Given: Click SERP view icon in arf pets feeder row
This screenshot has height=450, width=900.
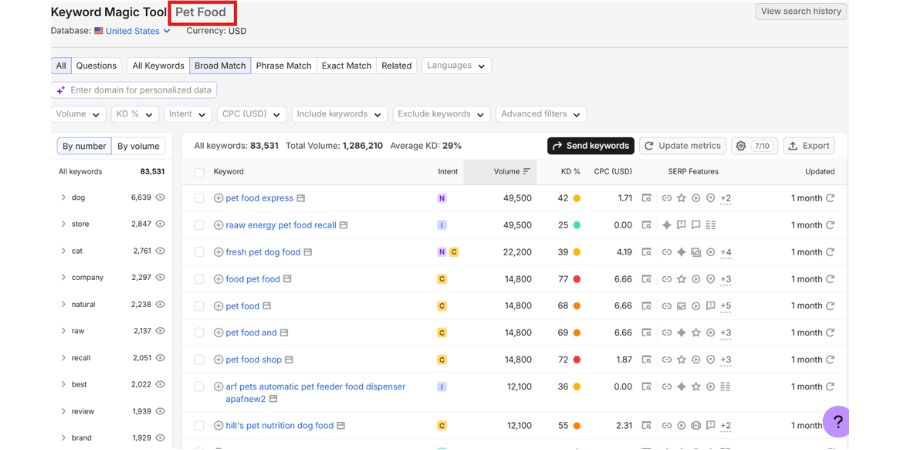Looking at the screenshot, I should pyautogui.click(x=646, y=387).
